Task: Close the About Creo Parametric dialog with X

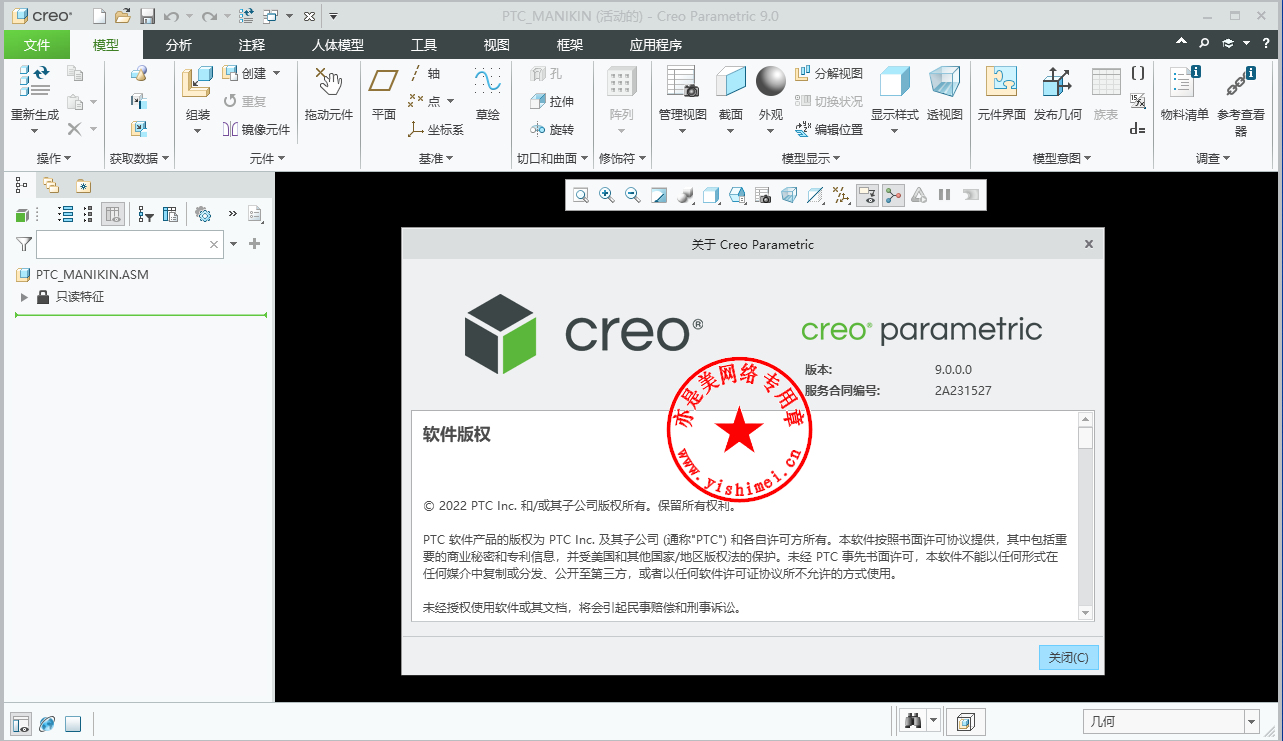Action: [1089, 244]
